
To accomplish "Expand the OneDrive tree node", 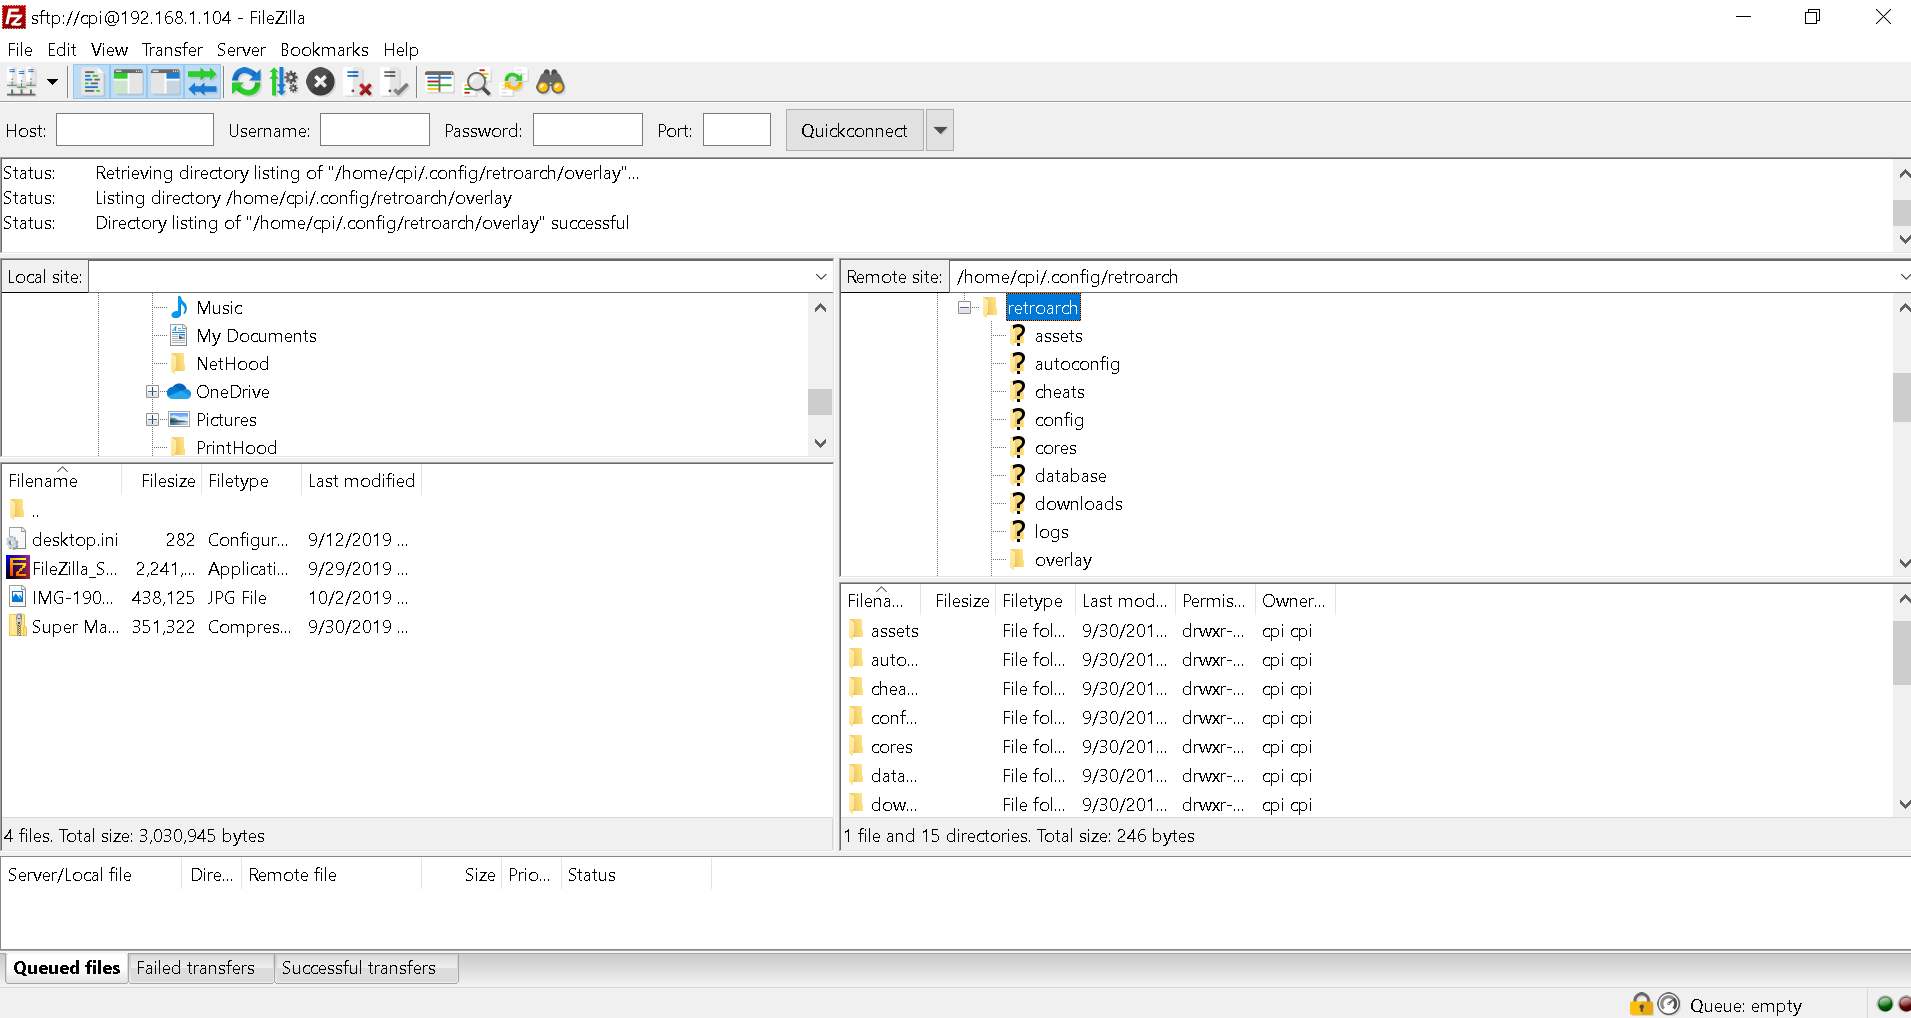I will tap(152, 391).
